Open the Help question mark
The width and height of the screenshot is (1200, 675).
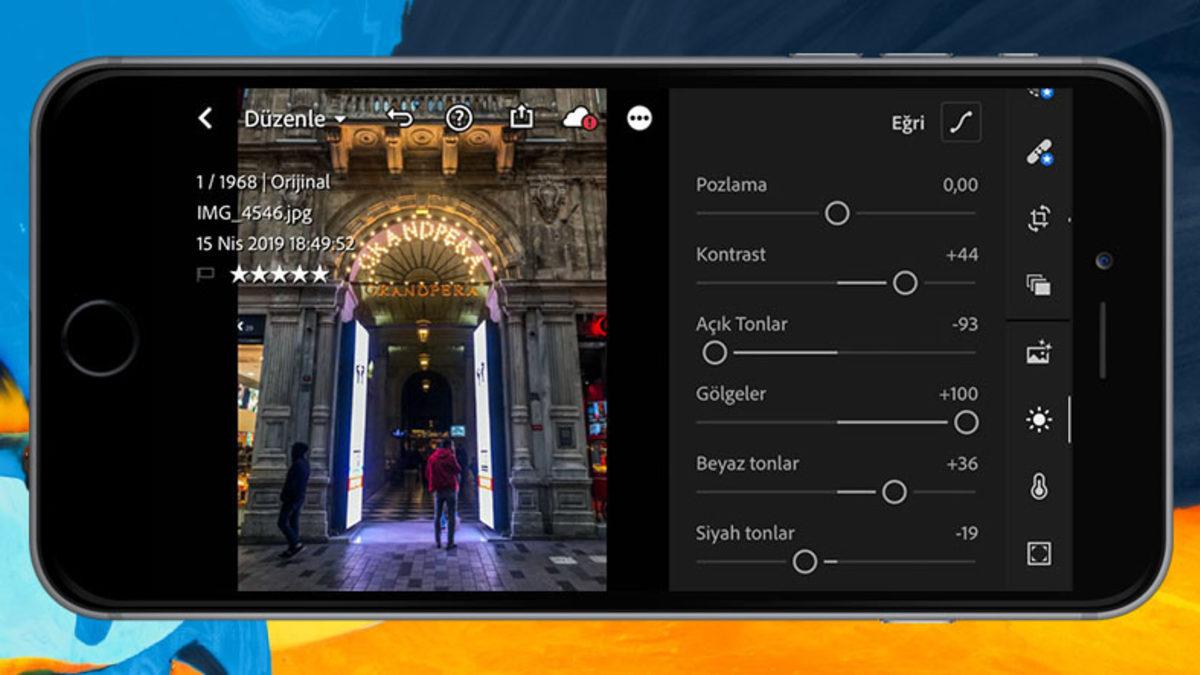pos(459,117)
